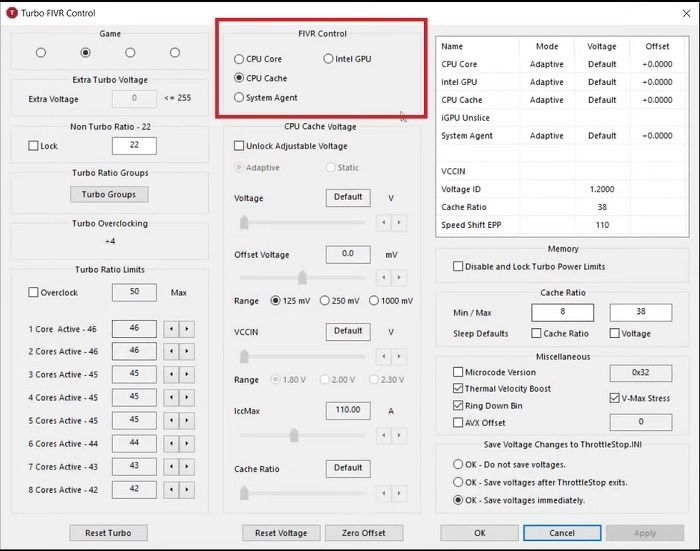Select the CPU Core radio button
700x551 pixels.
239,59
